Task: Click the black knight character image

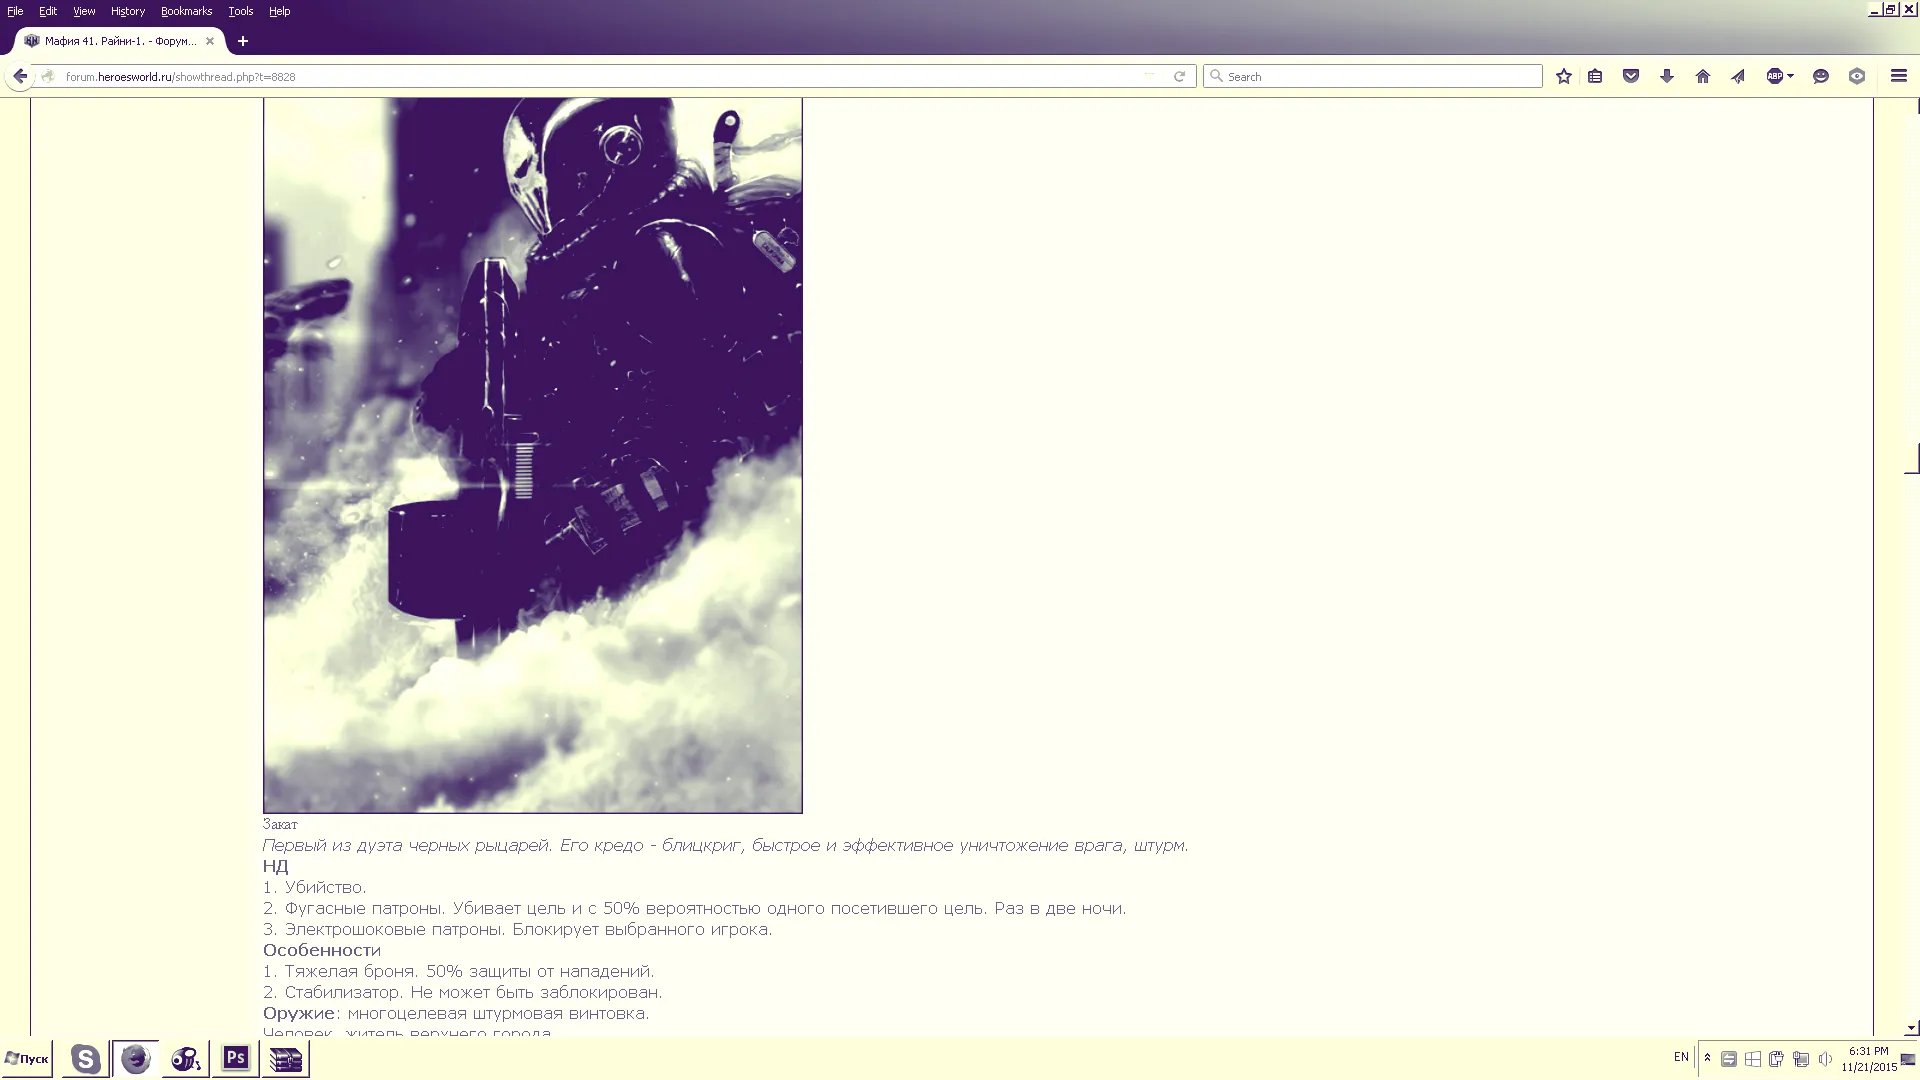Action: tap(533, 455)
